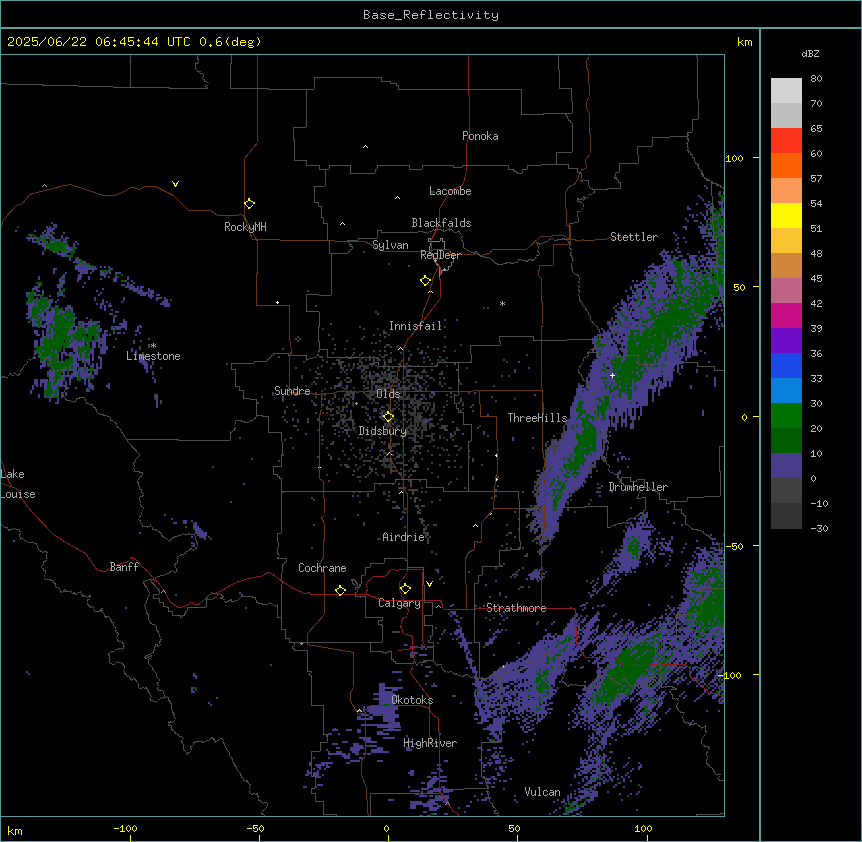Viewport: 862px width, 842px height.
Task: Click the RockyMH town label
Action: point(245,227)
